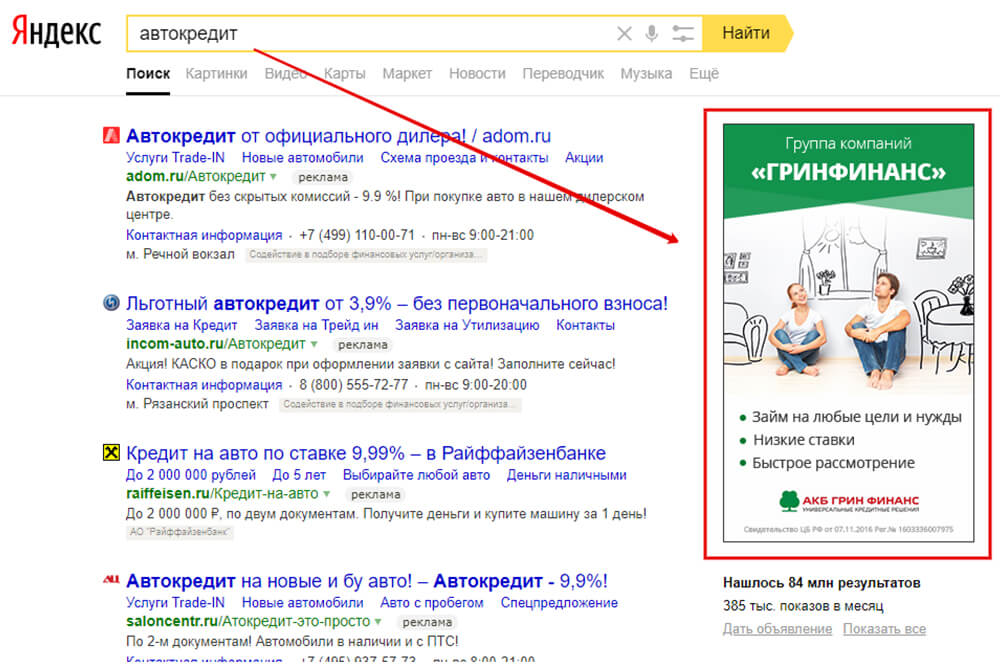This screenshot has height=667, width=1000.
Task: Expand the saloncentr.ru URL dropdown arrow
Action: [378, 622]
